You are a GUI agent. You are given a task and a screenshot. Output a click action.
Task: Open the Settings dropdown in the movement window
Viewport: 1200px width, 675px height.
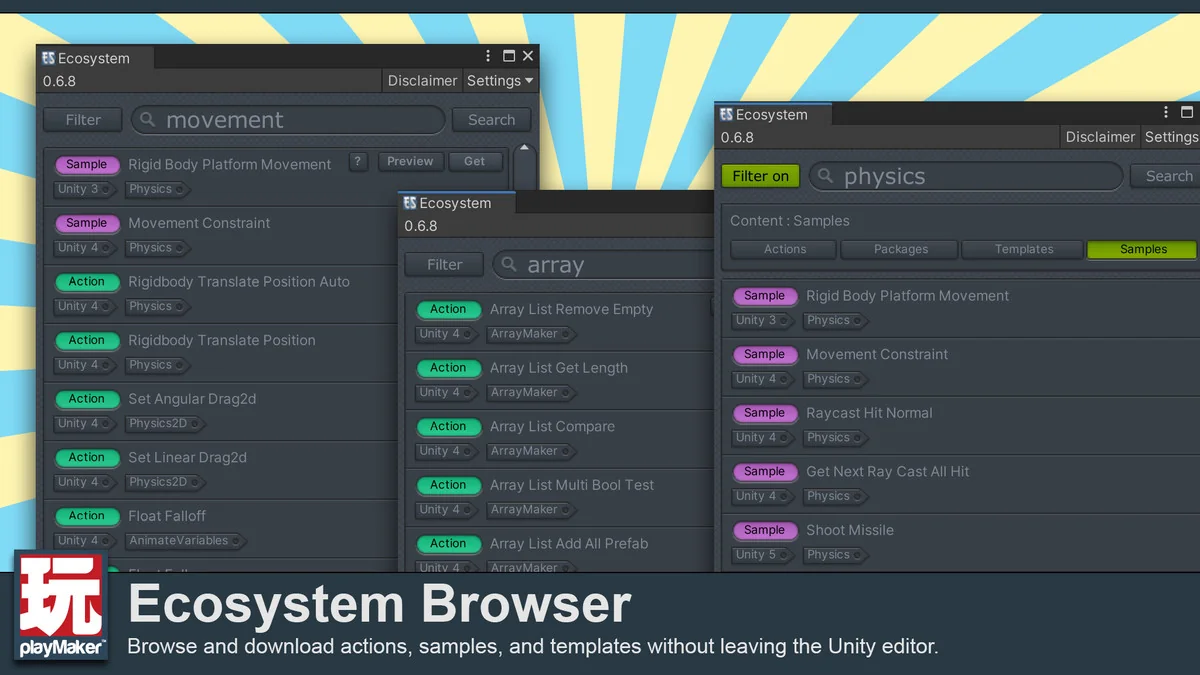(500, 81)
